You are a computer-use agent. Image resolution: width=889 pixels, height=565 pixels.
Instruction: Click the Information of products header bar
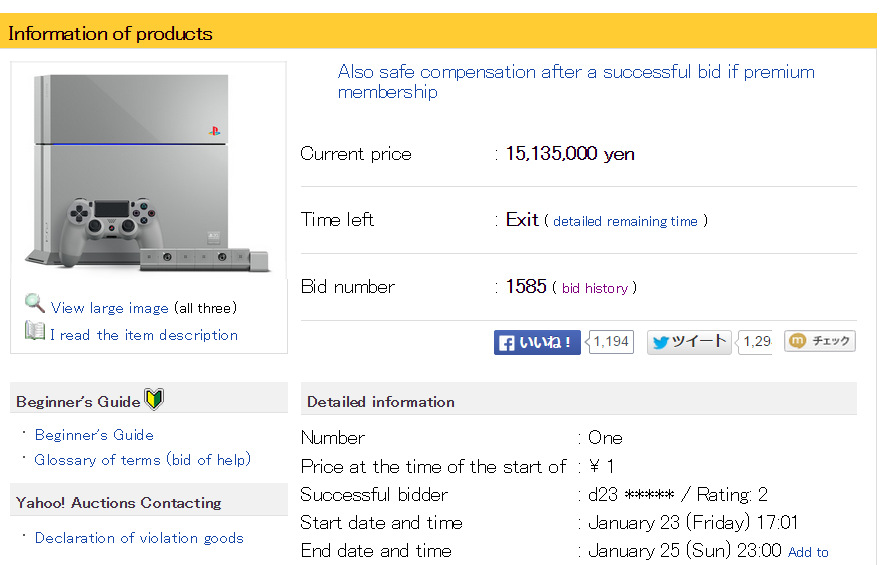[x=110, y=33]
